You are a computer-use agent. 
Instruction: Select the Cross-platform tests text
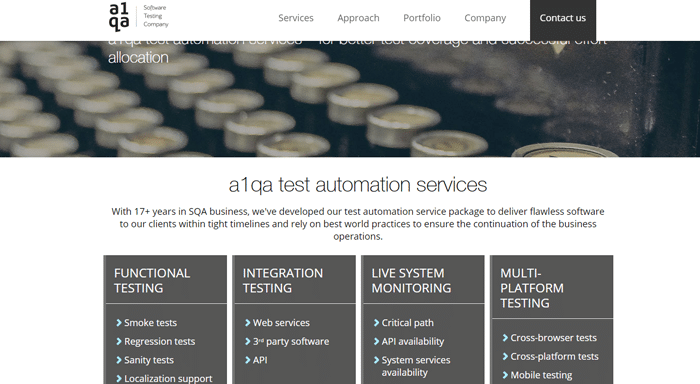click(x=554, y=356)
